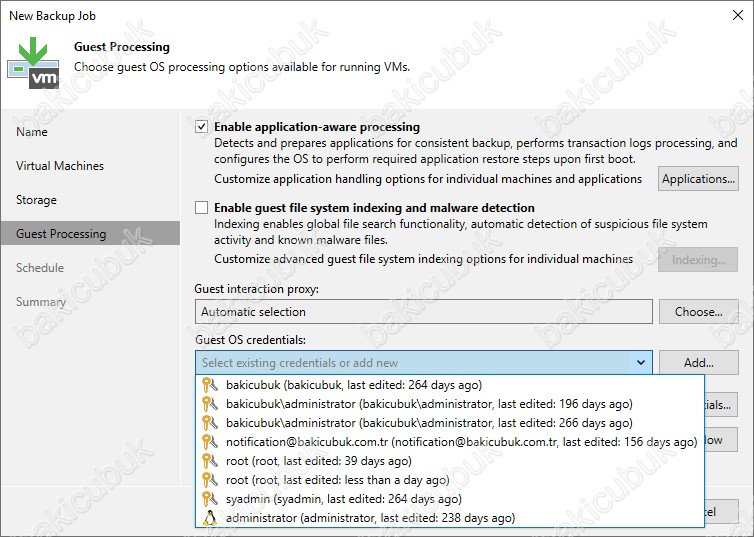
Task: Click Linux penguin icon beside administrator credential
Action: pyautogui.click(x=210, y=518)
